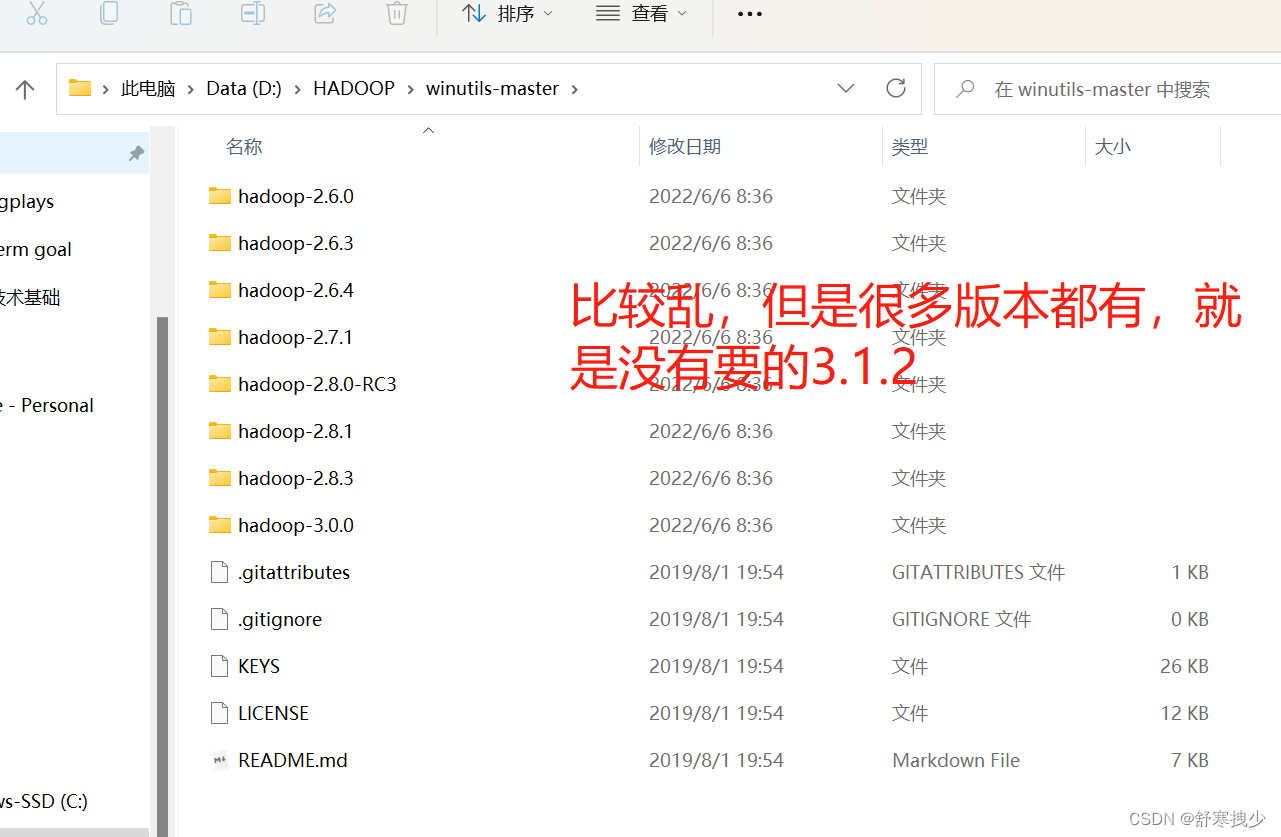Sort by 修改日期 column header
1281x837 pixels.
point(685,147)
